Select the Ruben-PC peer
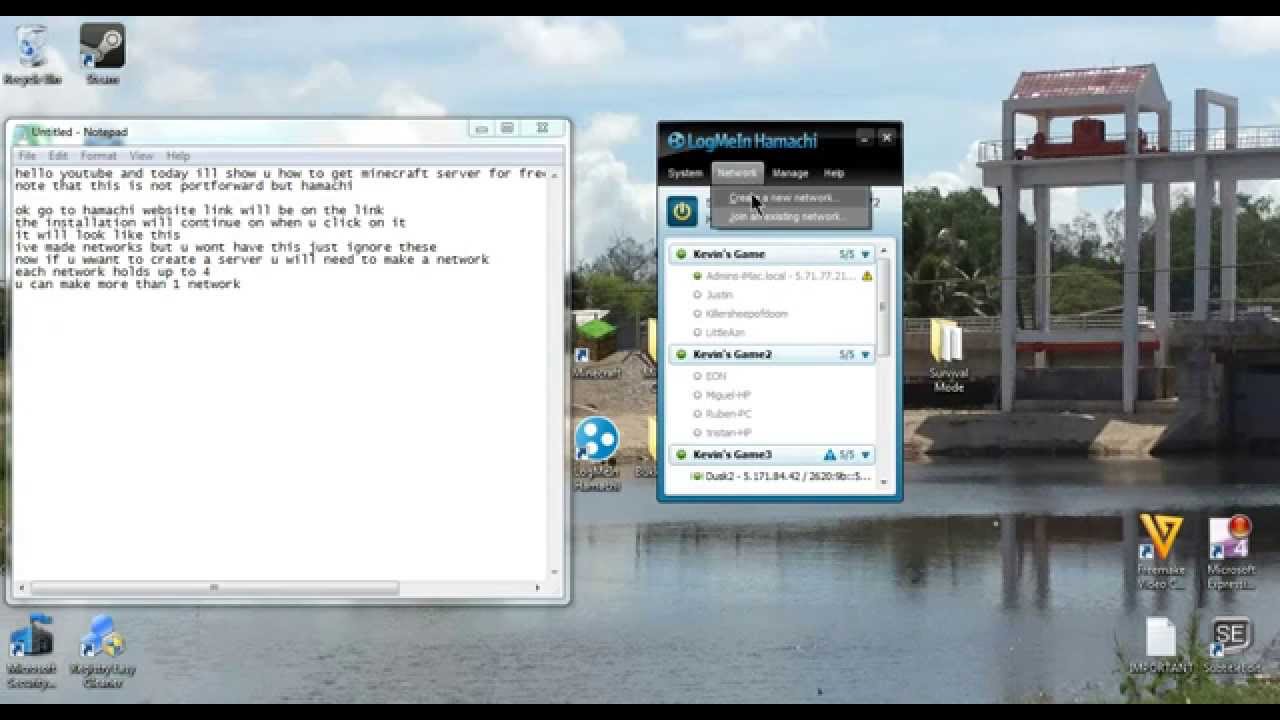1280x720 pixels. (728, 414)
